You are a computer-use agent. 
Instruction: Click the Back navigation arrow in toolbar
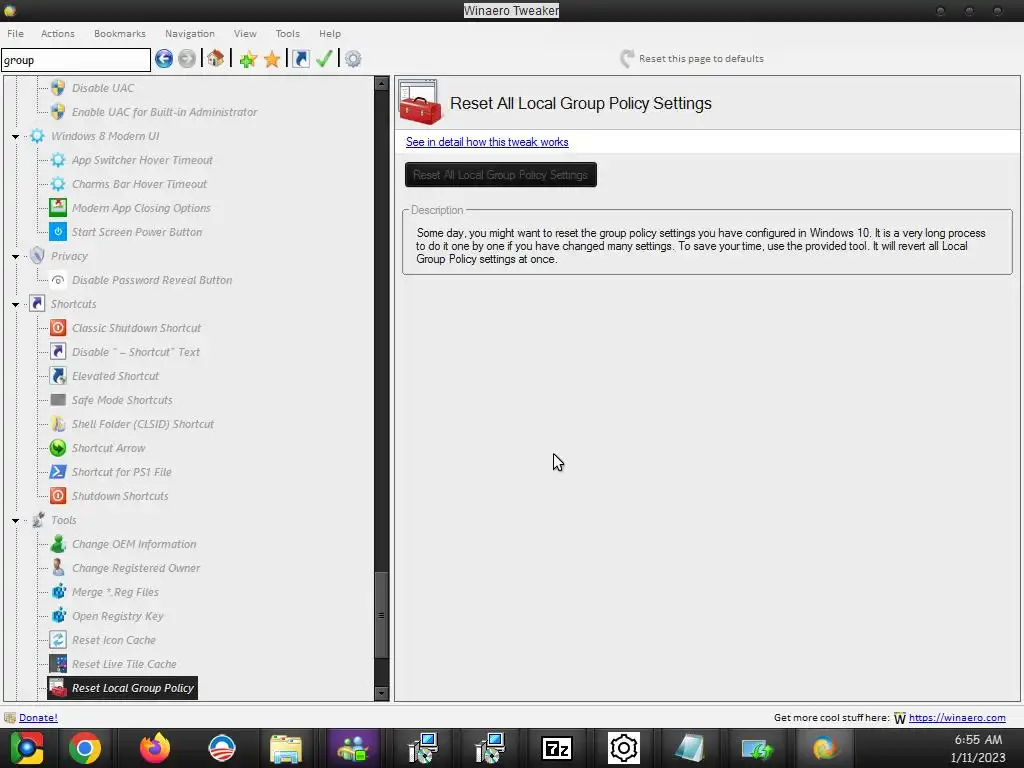pyautogui.click(x=164, y=59)
